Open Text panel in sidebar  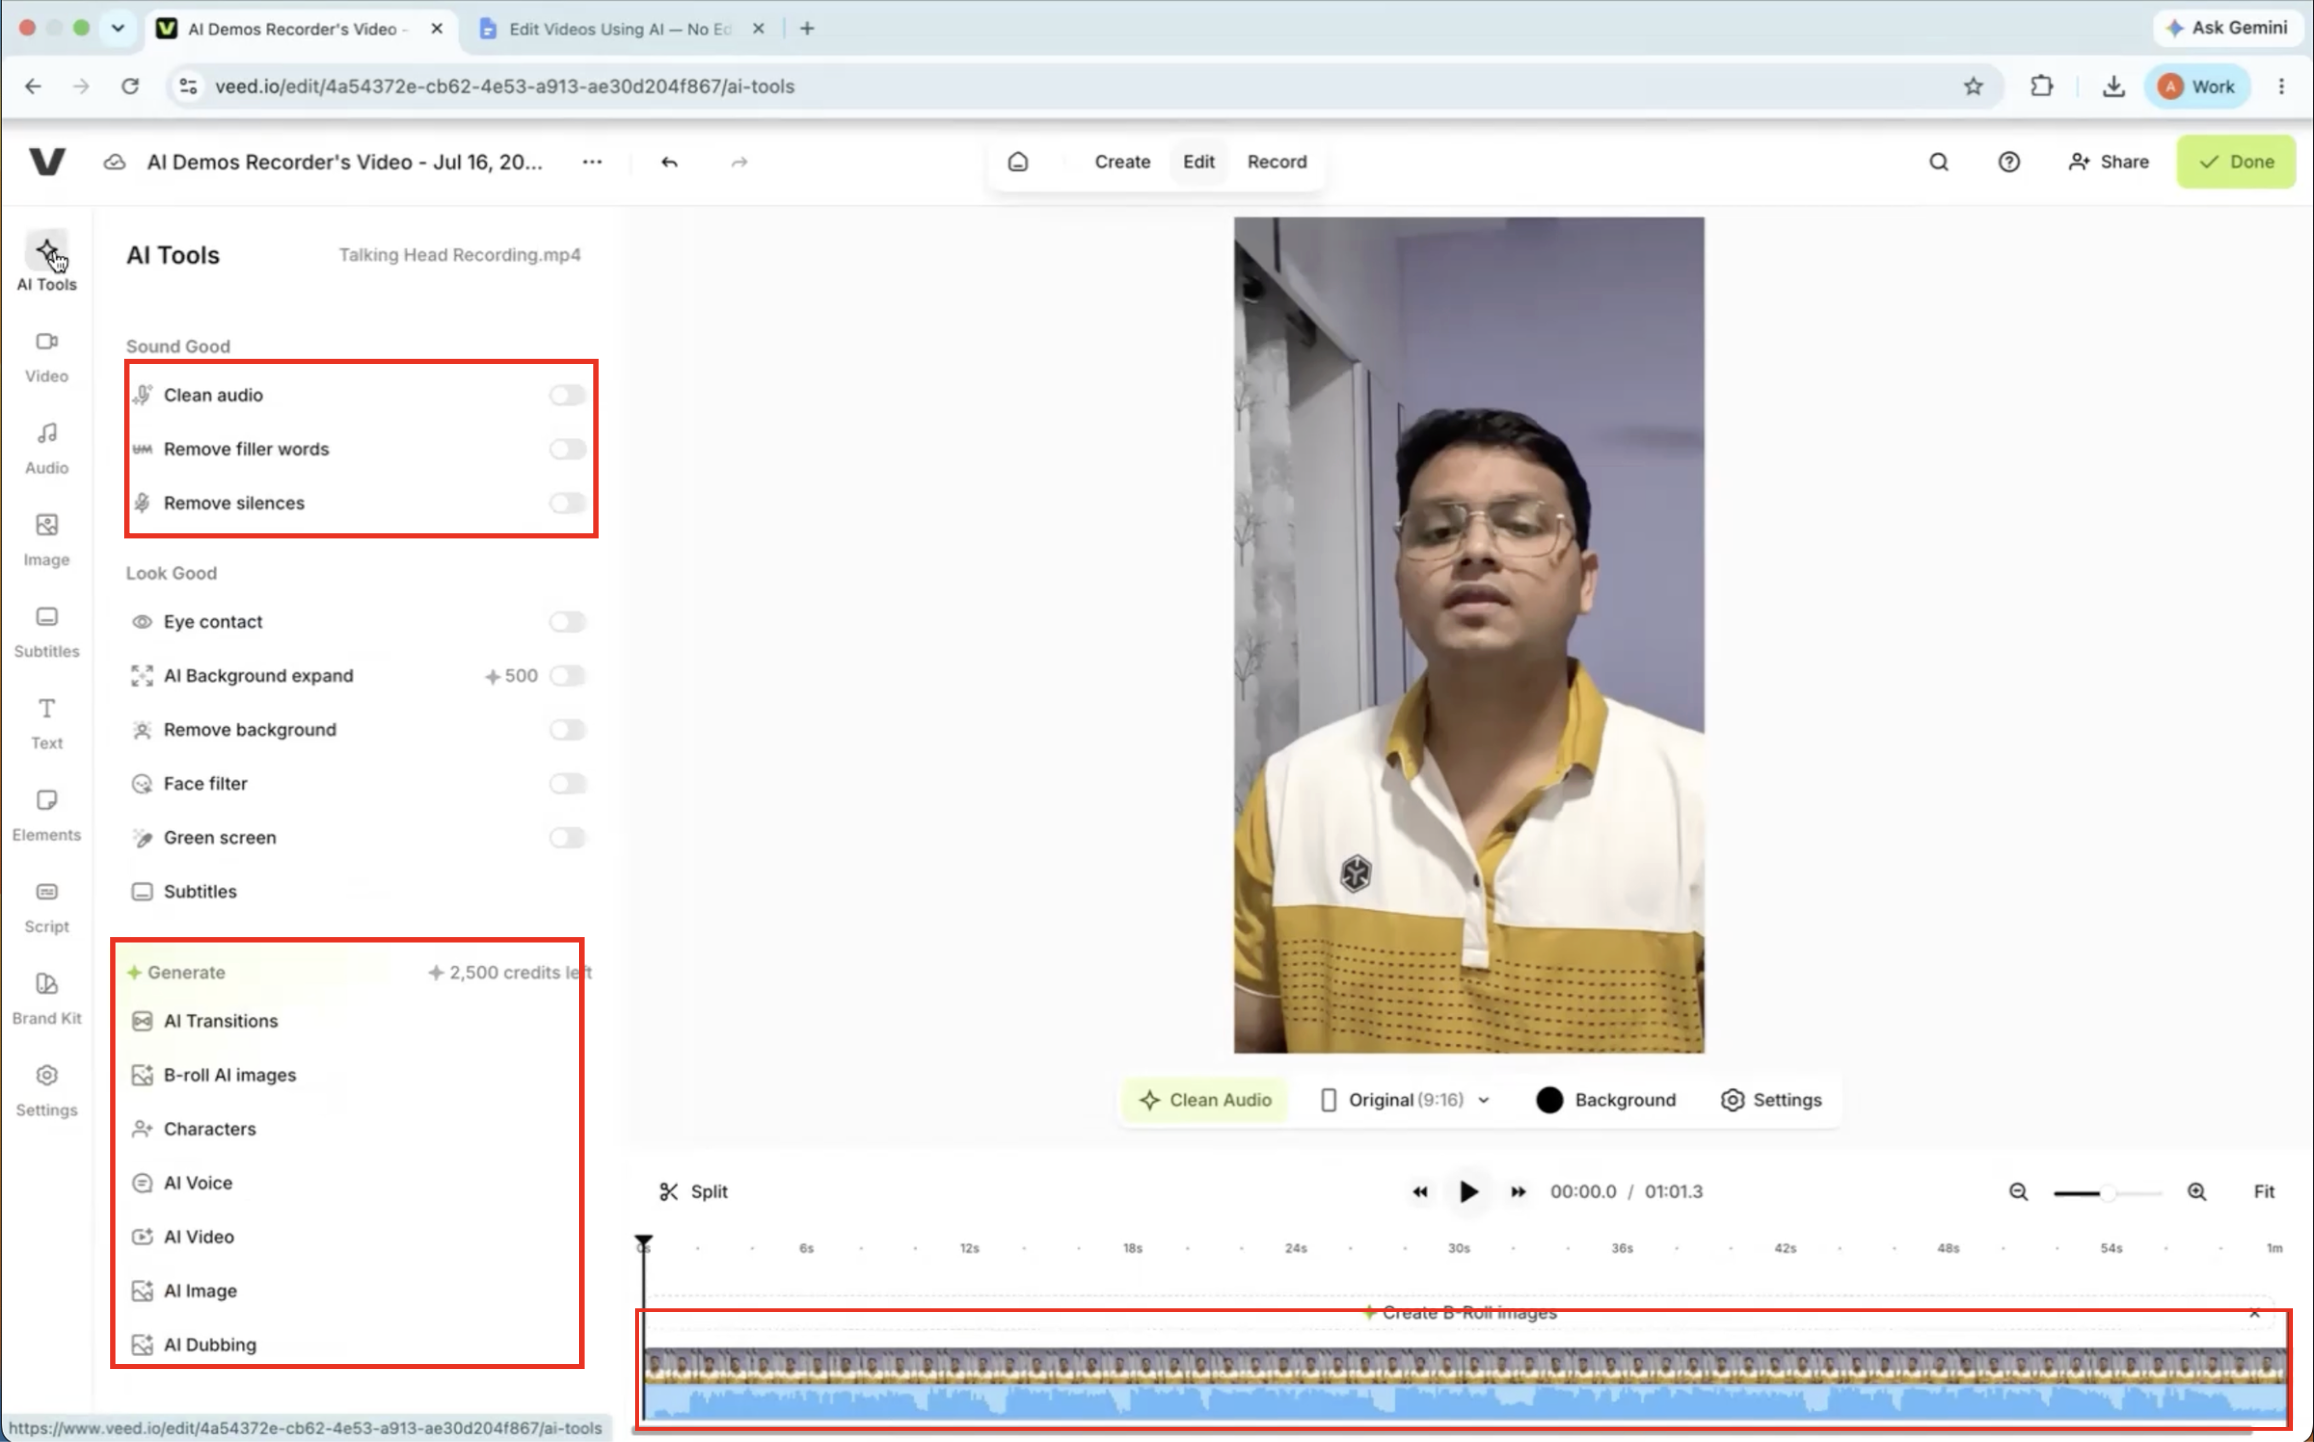46,724
